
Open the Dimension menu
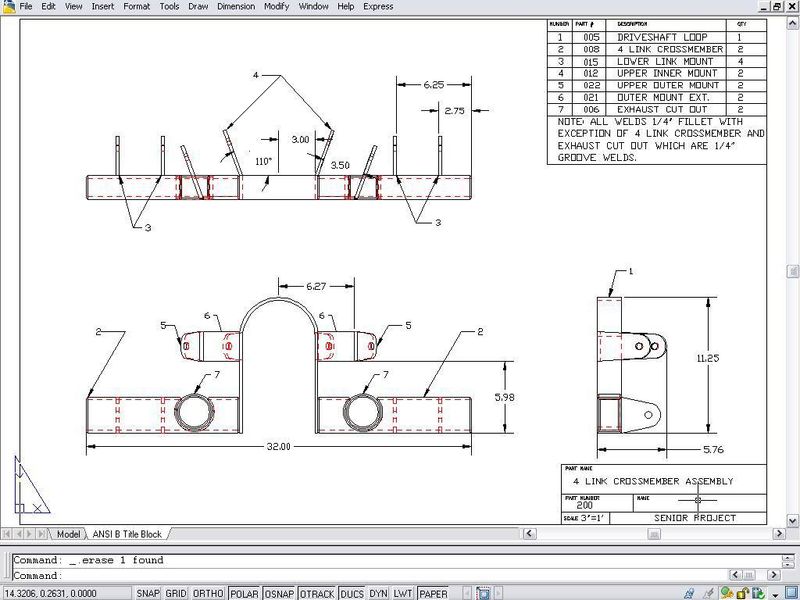236,6
